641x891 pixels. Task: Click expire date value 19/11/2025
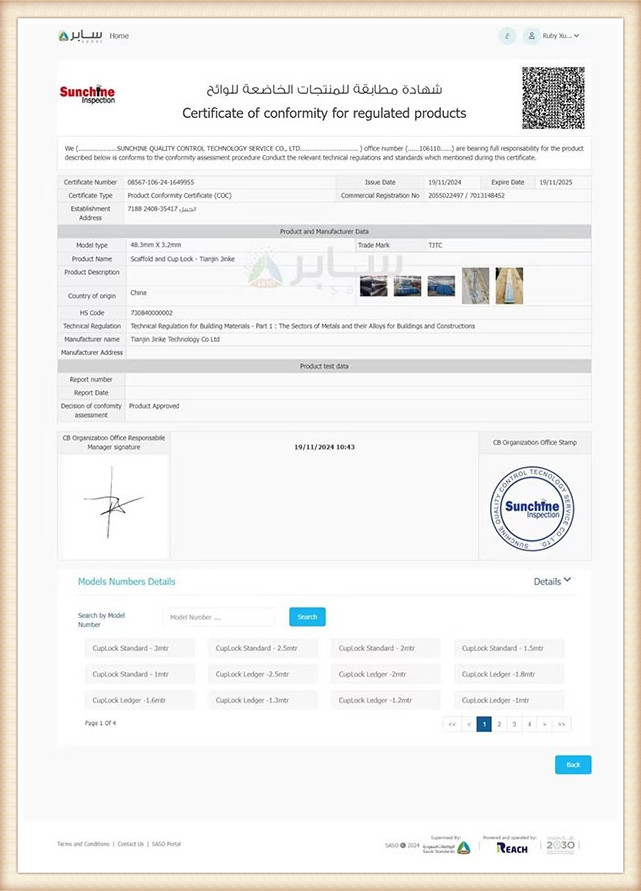[x=556, y=182]
